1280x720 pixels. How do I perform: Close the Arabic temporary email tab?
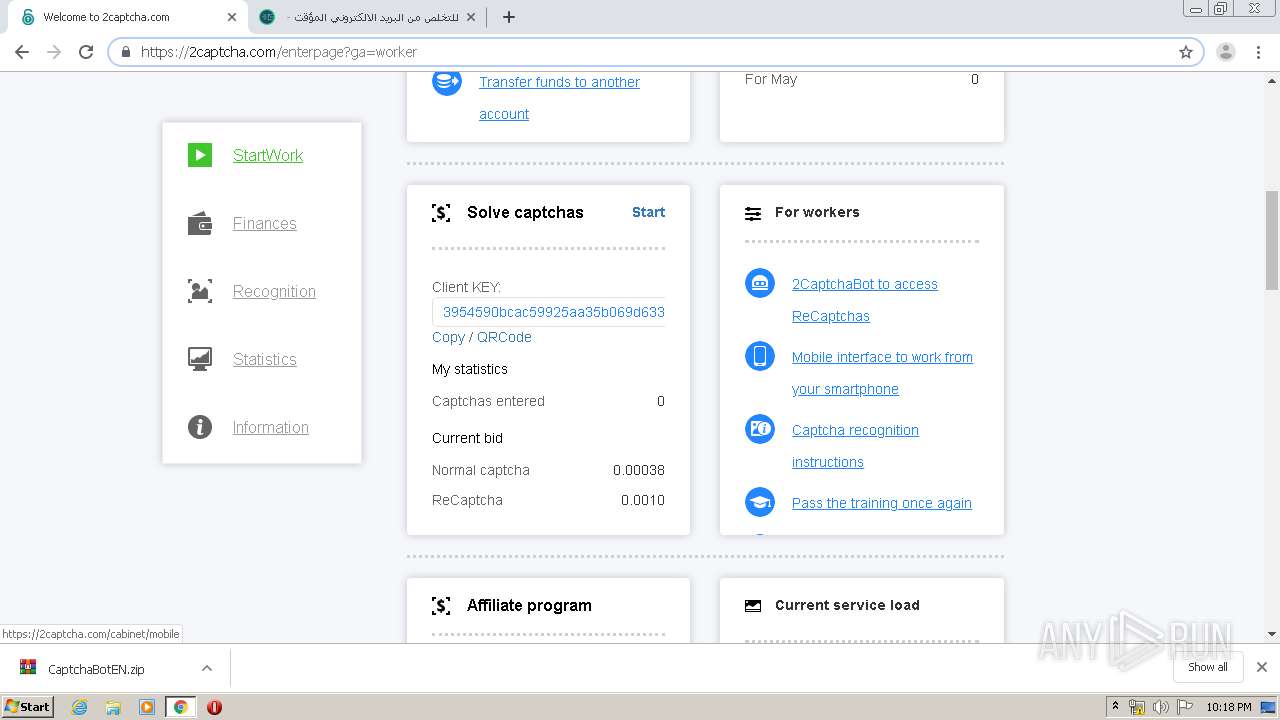pos(470,17)
